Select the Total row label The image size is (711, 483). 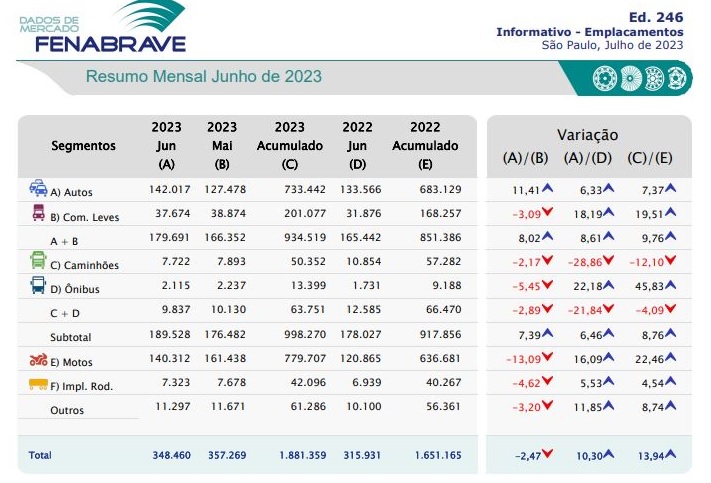(40, 455)
